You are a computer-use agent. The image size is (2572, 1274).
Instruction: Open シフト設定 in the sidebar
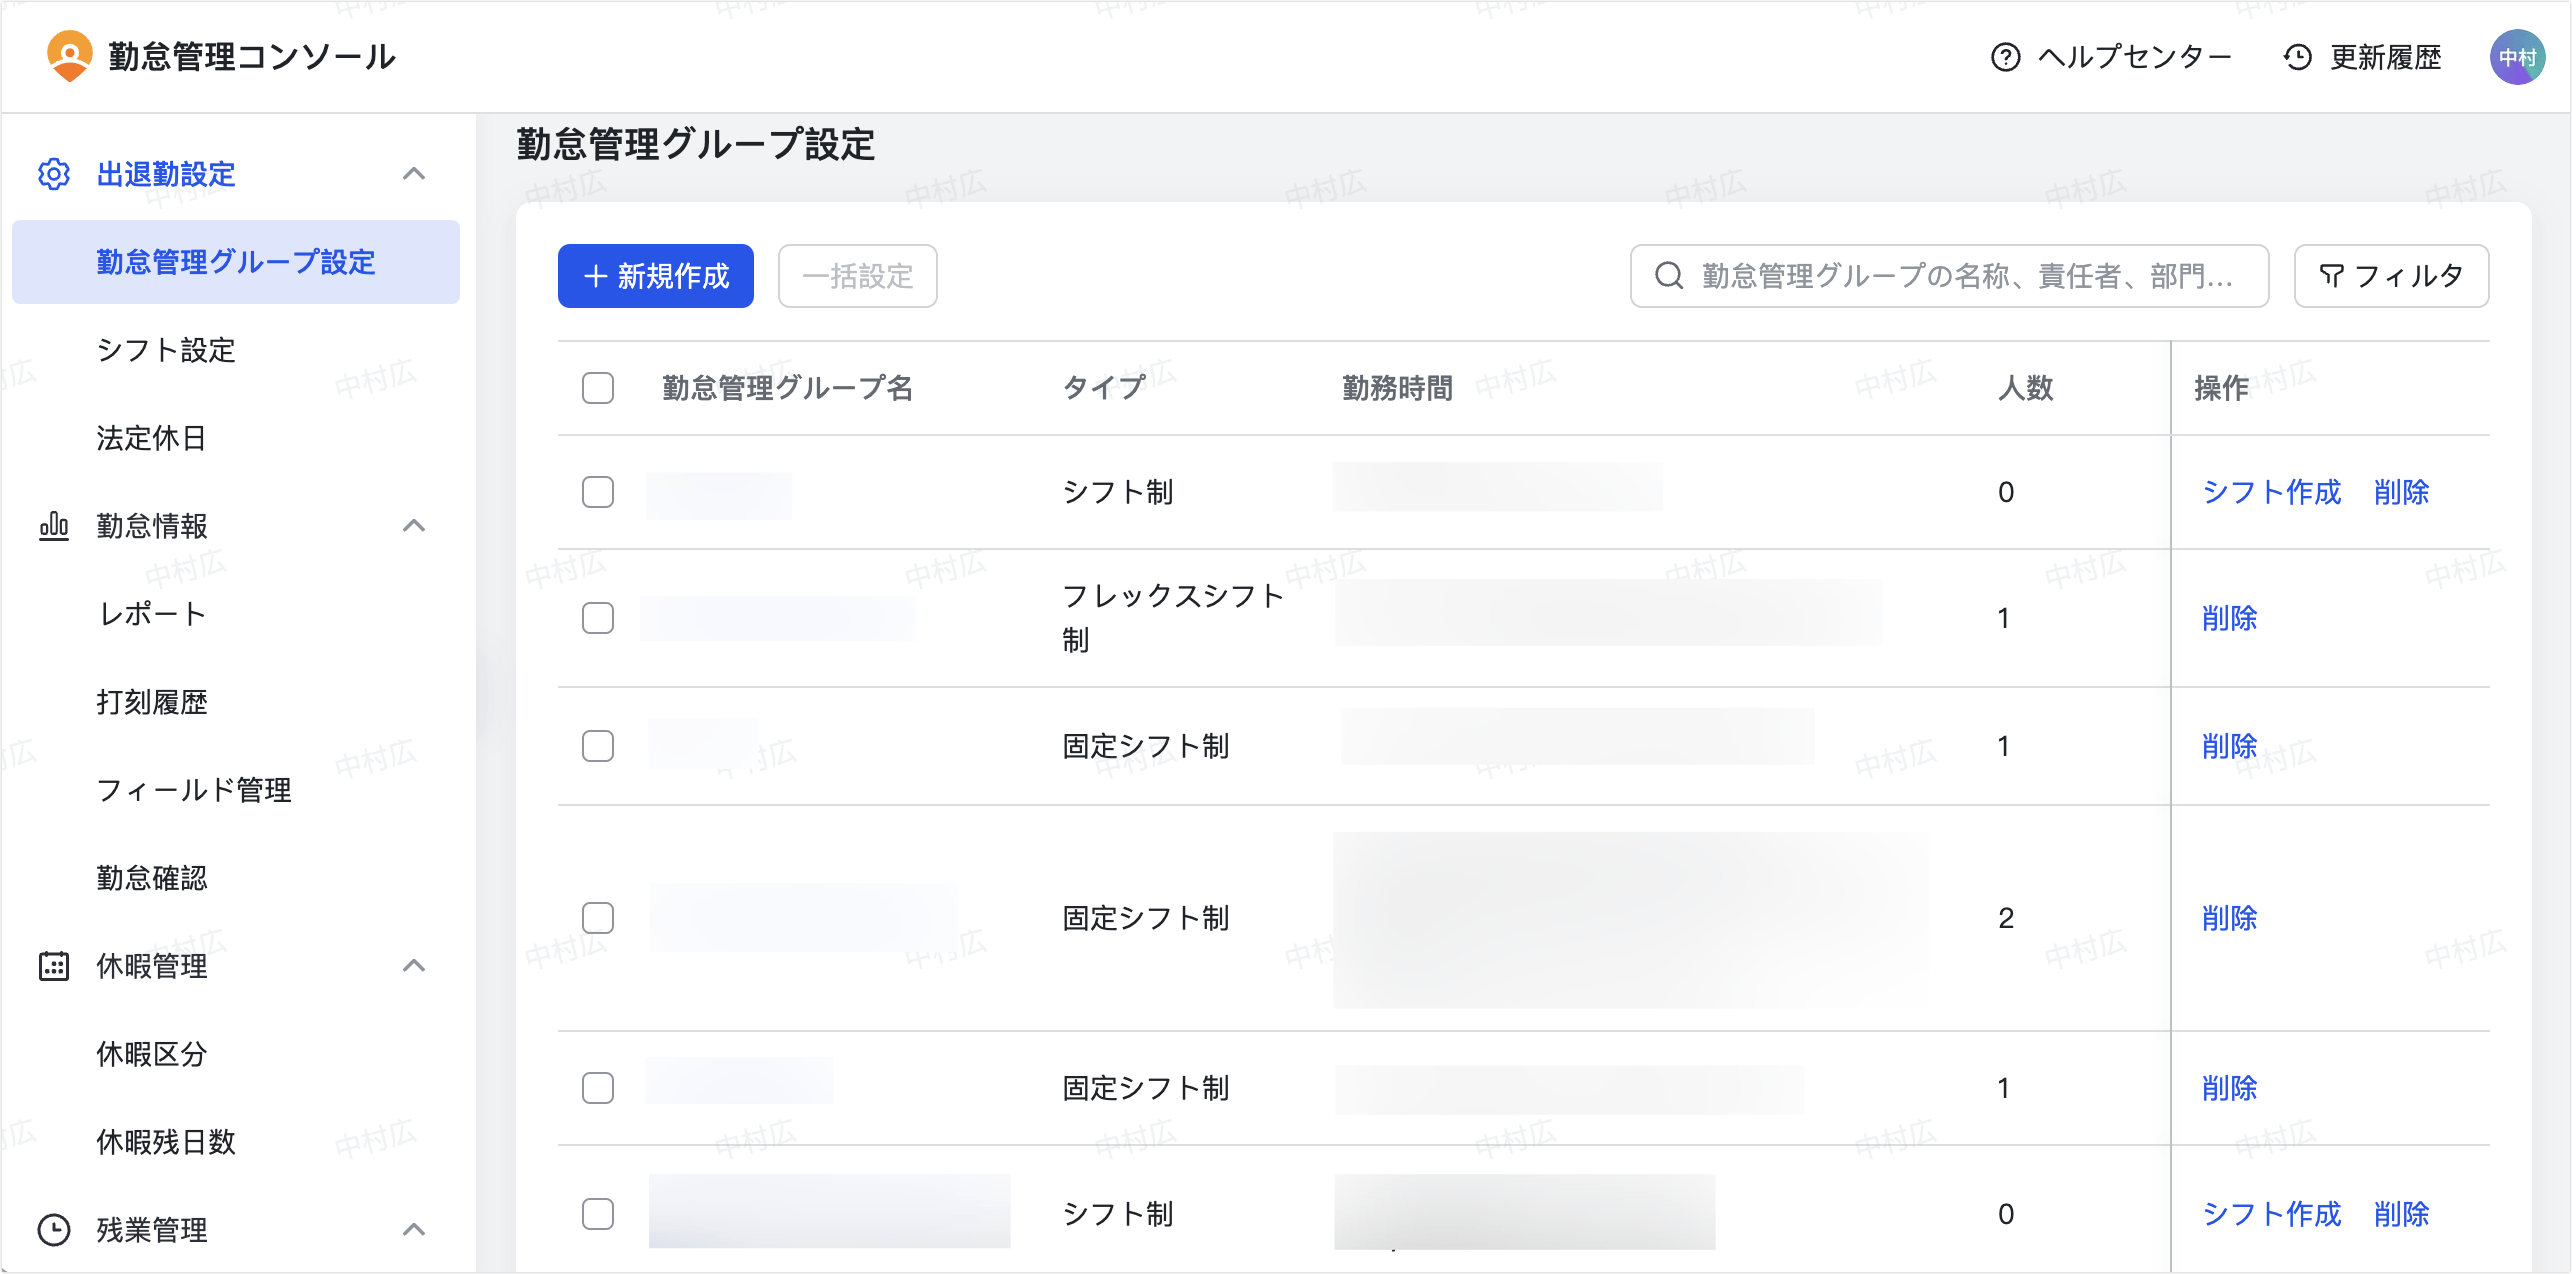click(x=166, y=350)
